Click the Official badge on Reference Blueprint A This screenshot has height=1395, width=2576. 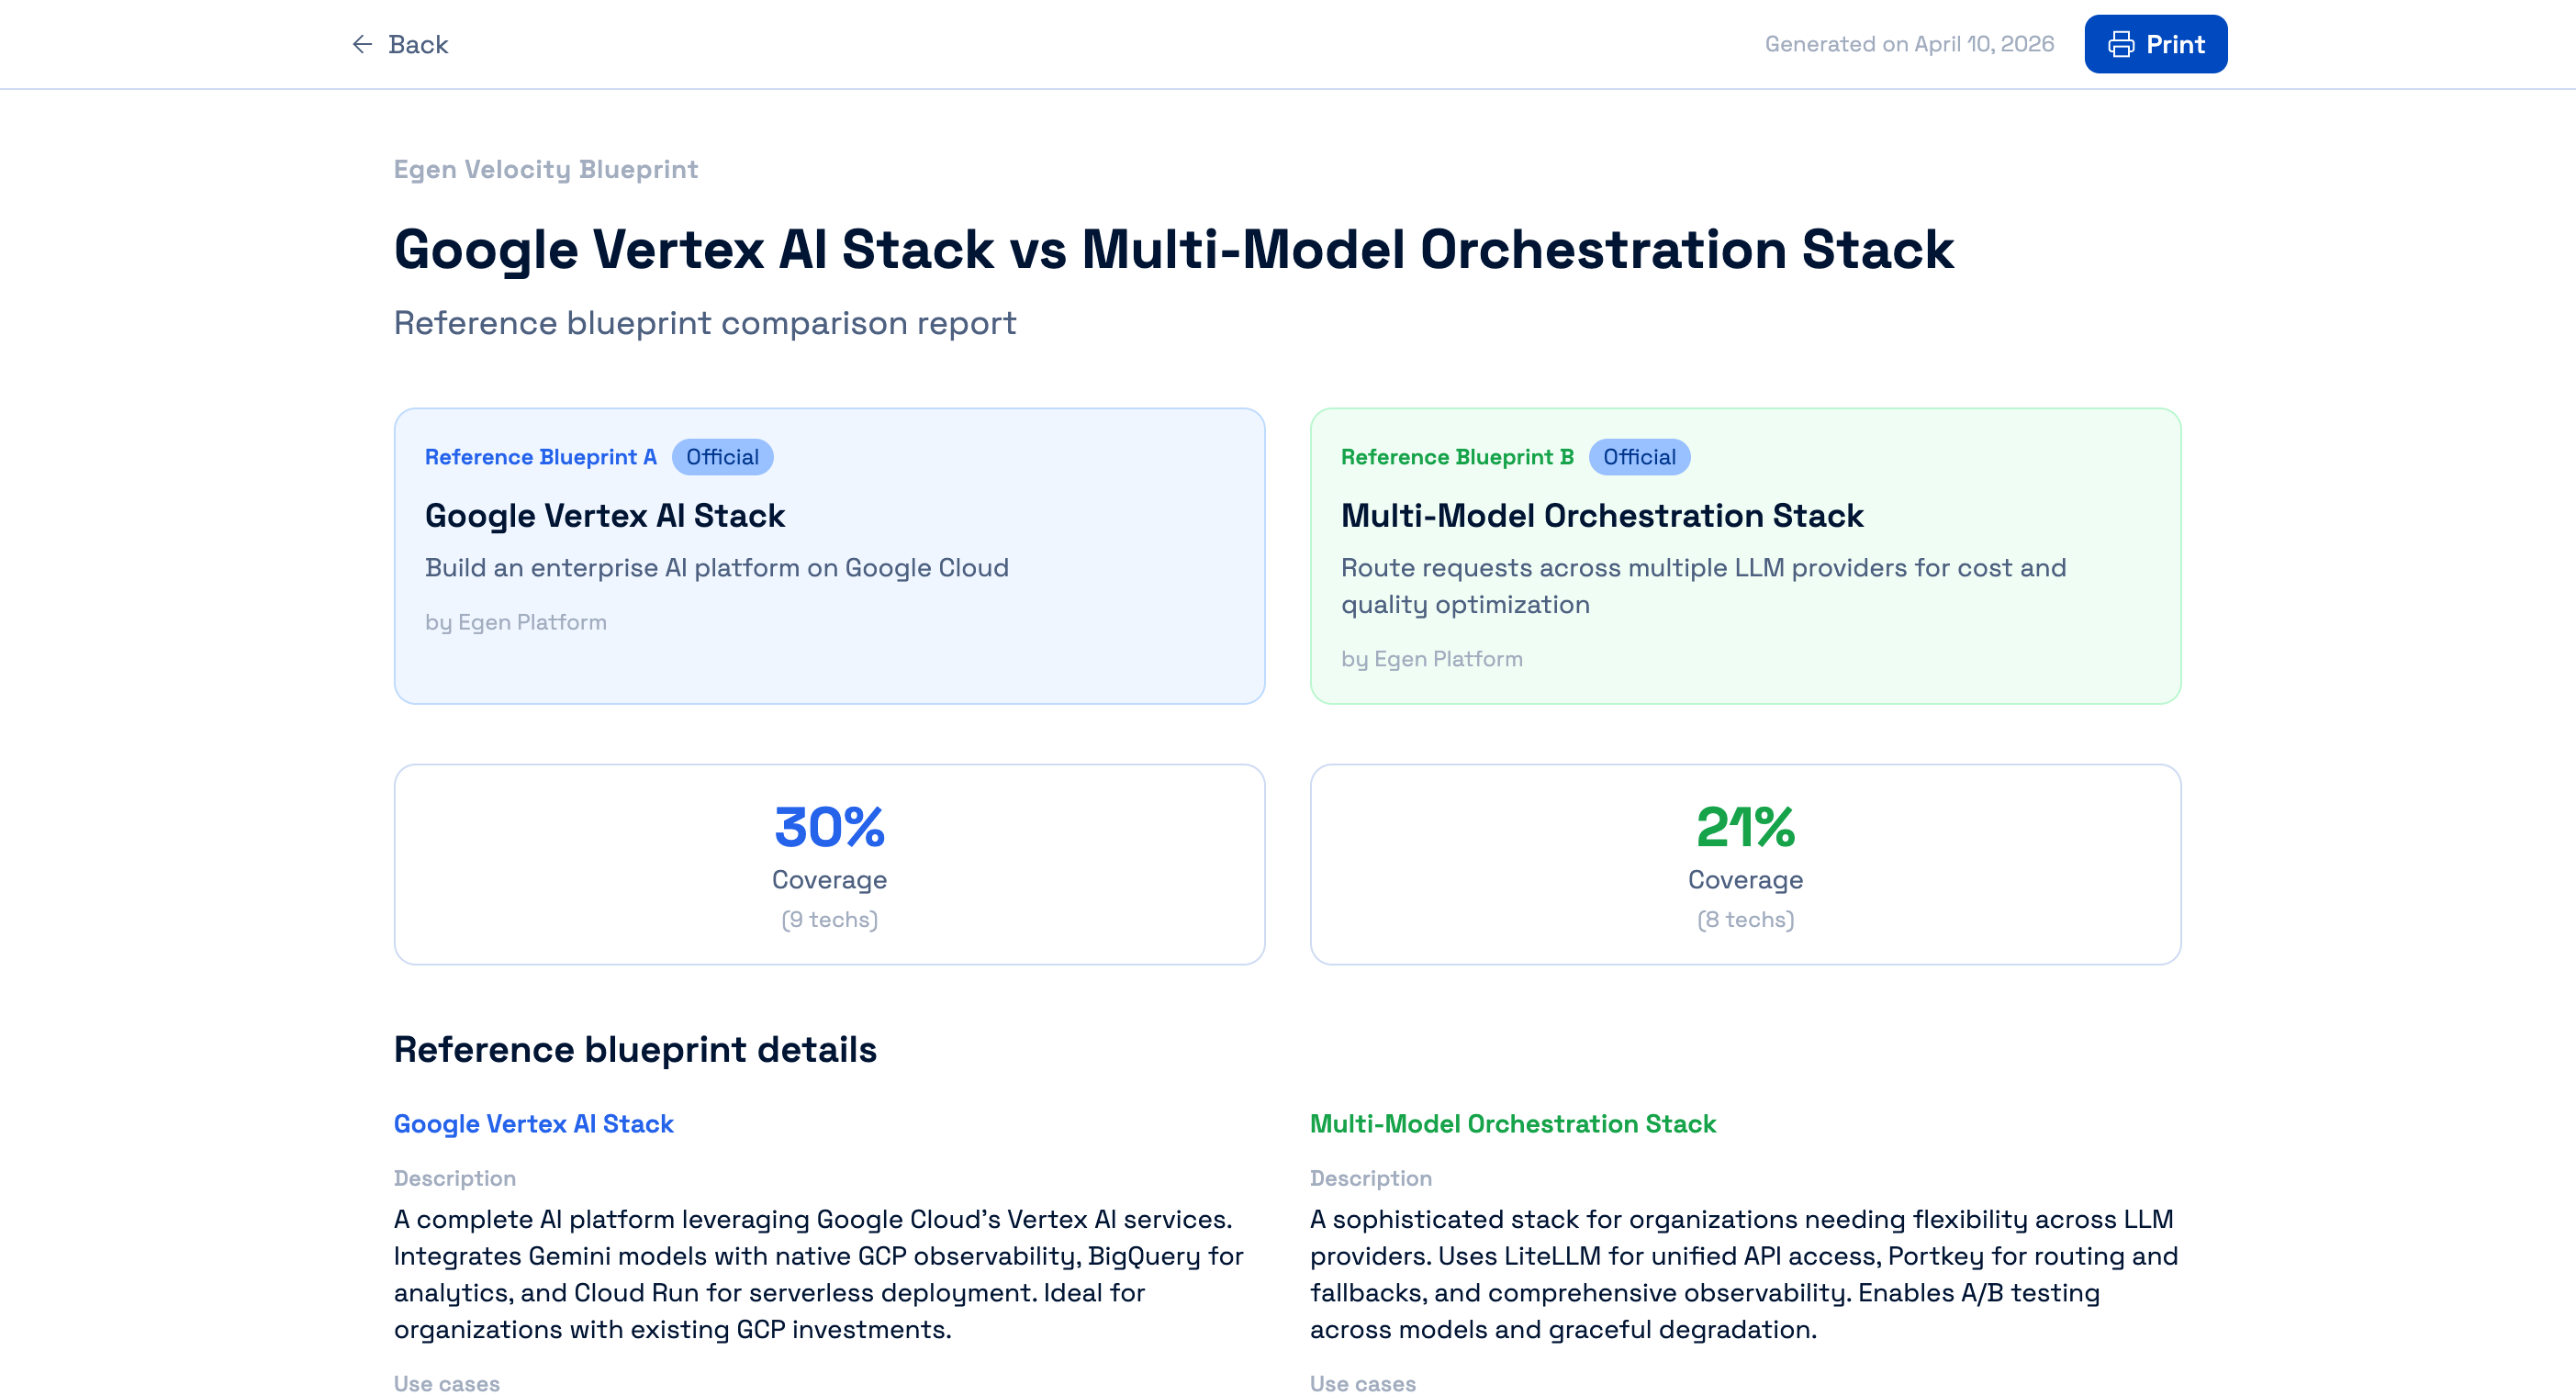[722, 457]
